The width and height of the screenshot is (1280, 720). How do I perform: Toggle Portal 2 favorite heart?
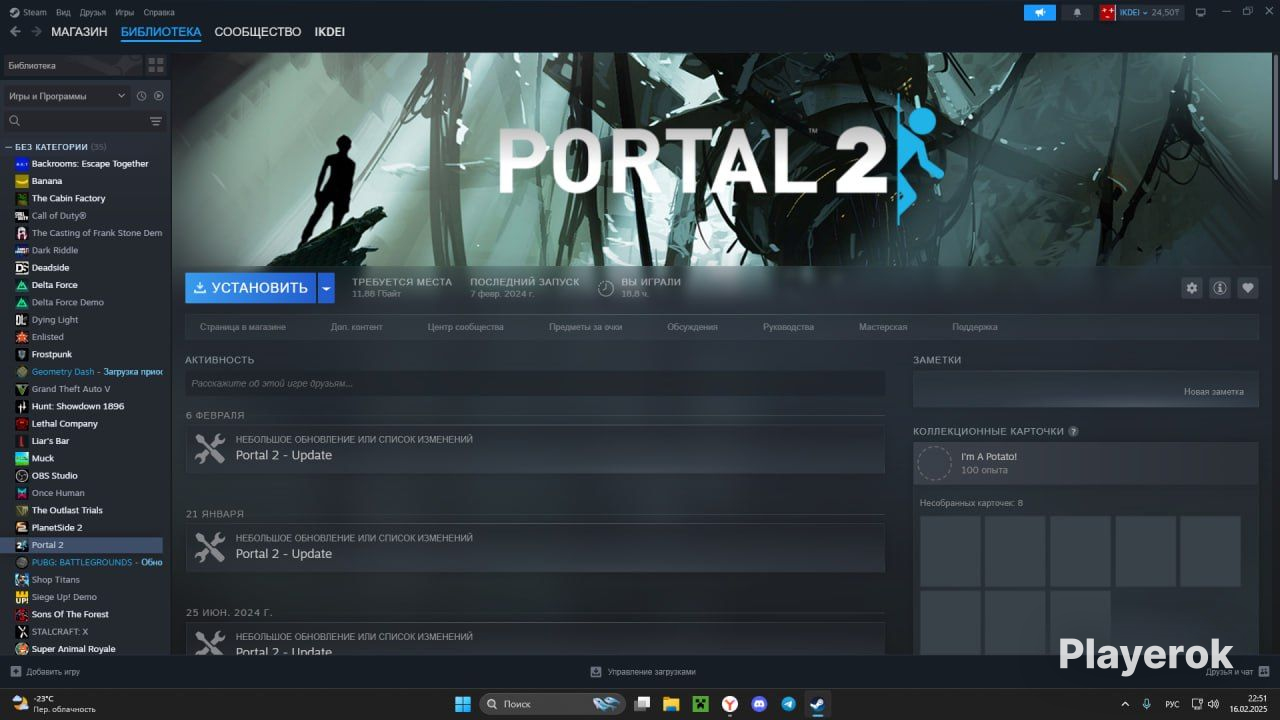coord(1248,288)
